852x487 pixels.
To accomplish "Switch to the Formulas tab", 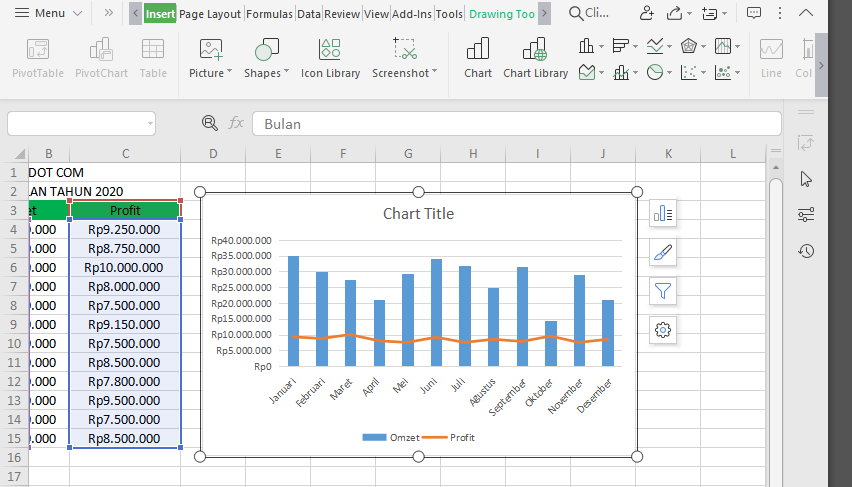I will pyautogui.click(x=269, y=14).
